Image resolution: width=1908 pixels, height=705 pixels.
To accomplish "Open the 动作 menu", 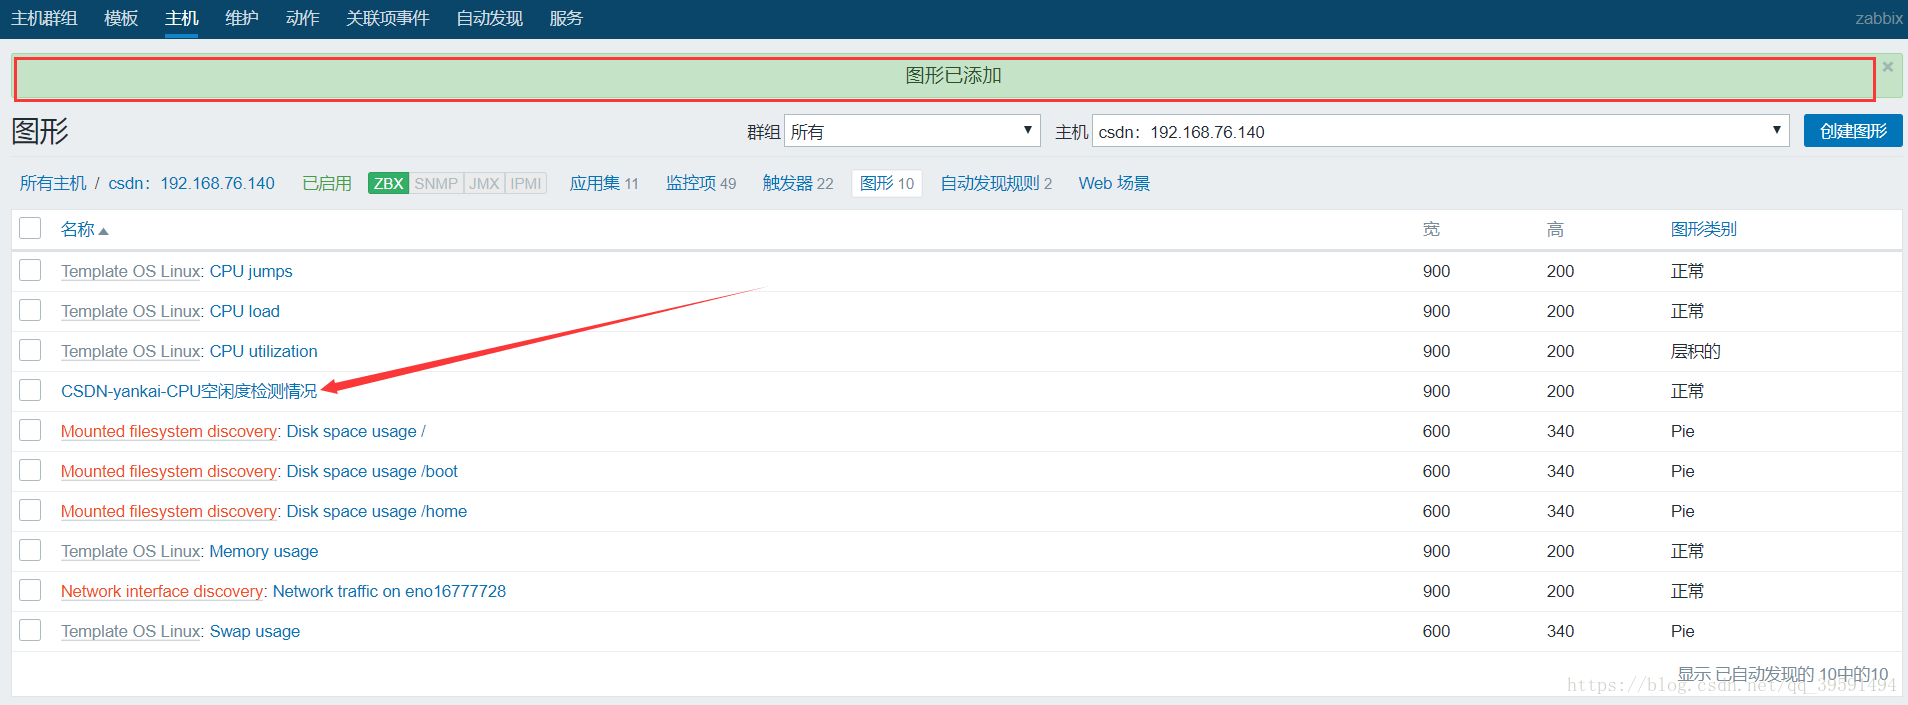I will click(302, 18).
